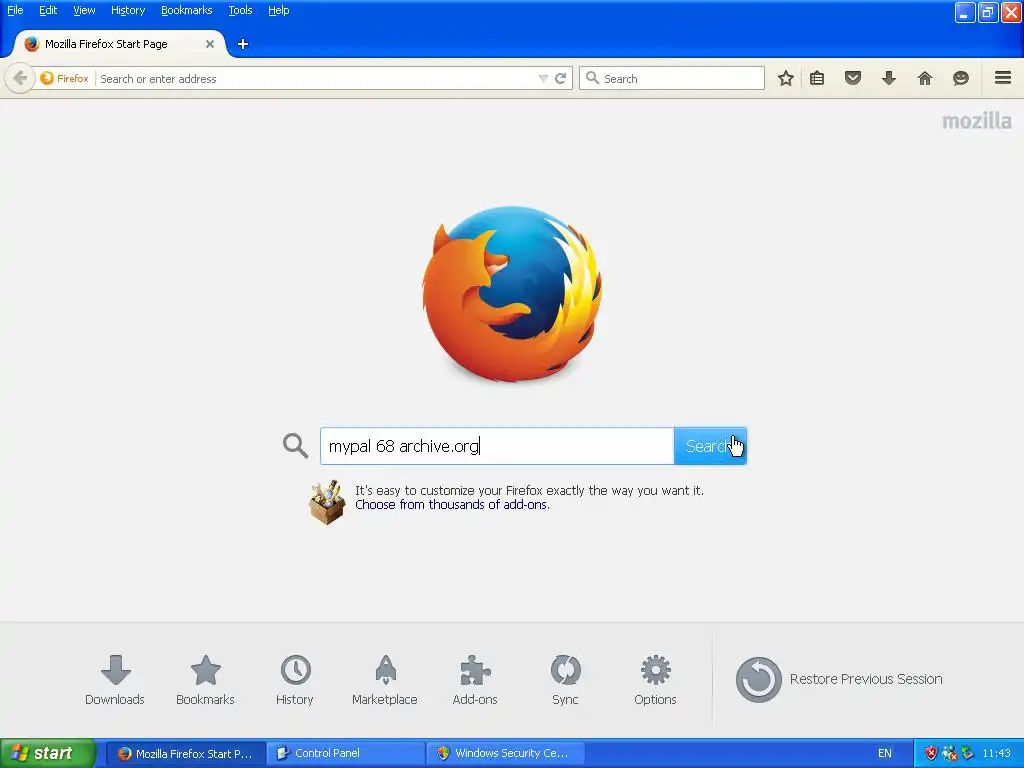Open the History menu
Screen dimensions: 1024x768
[x=128, y=10]
